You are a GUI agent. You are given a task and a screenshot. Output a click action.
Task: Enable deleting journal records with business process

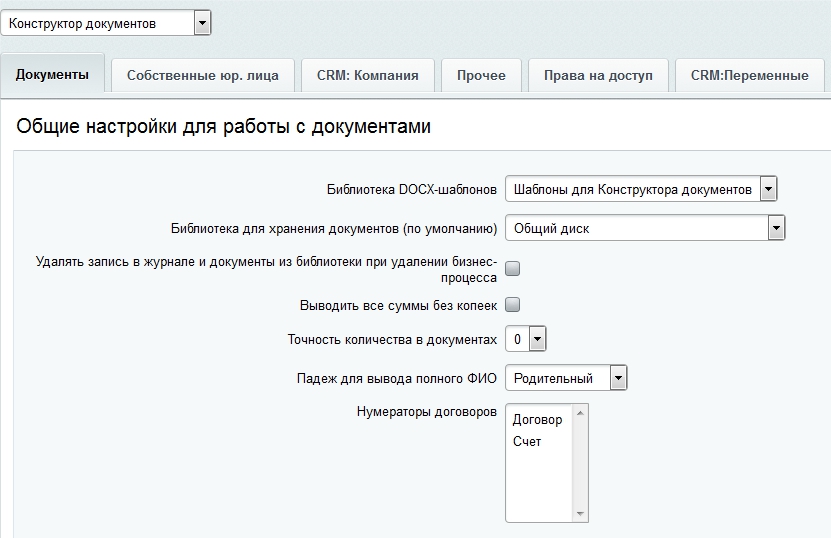(513, 268)
